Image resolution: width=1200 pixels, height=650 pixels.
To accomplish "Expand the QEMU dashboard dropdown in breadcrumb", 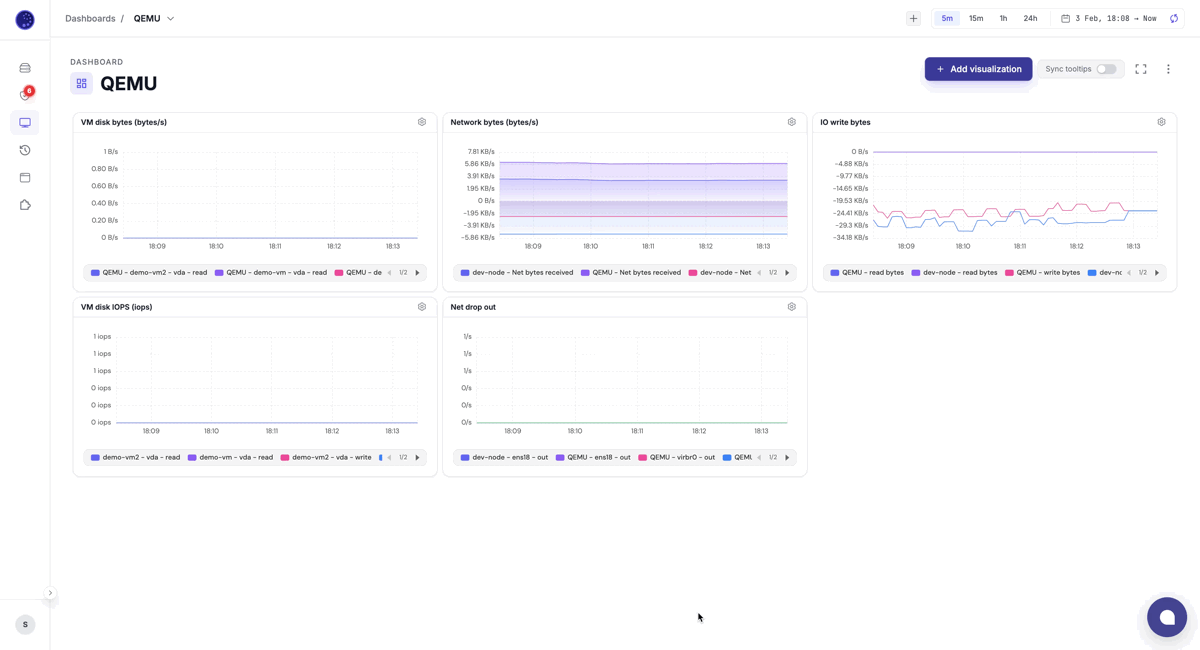I will click(x=170, y=18).
